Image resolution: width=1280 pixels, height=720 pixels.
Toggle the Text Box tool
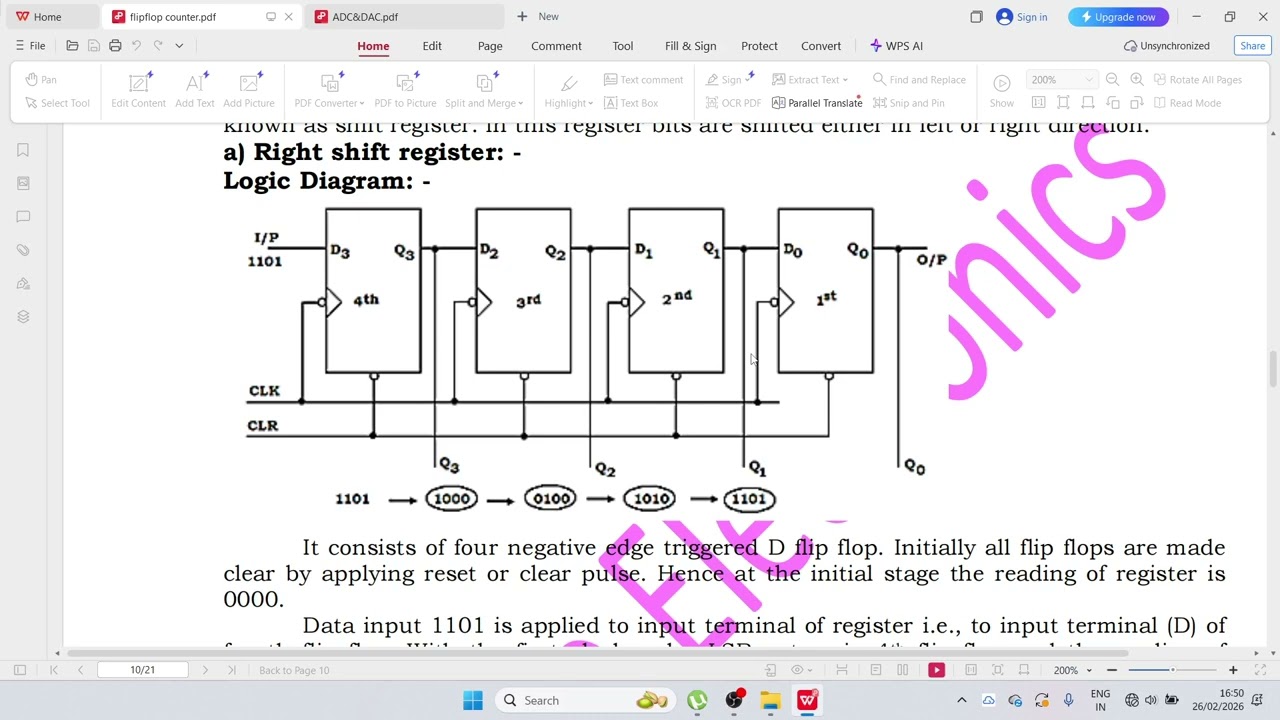(x=631, y=103)
